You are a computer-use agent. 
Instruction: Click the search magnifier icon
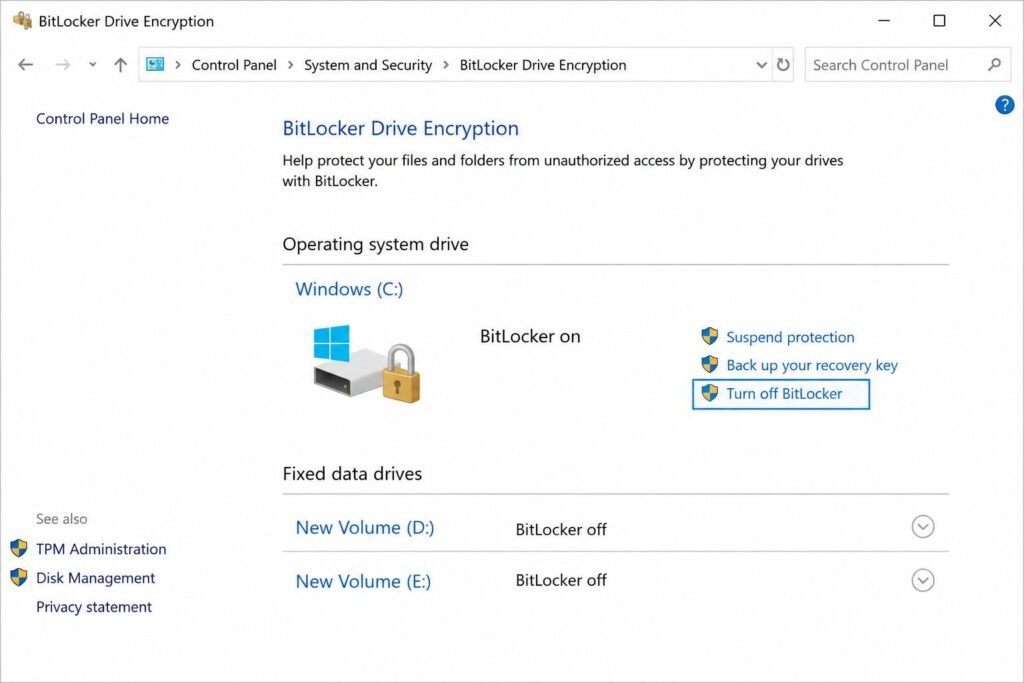[x=994, y=65]
